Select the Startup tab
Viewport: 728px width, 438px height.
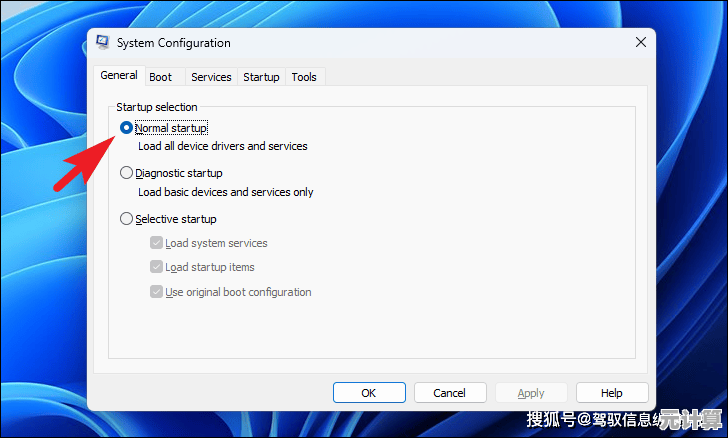(x=261, y=77)
